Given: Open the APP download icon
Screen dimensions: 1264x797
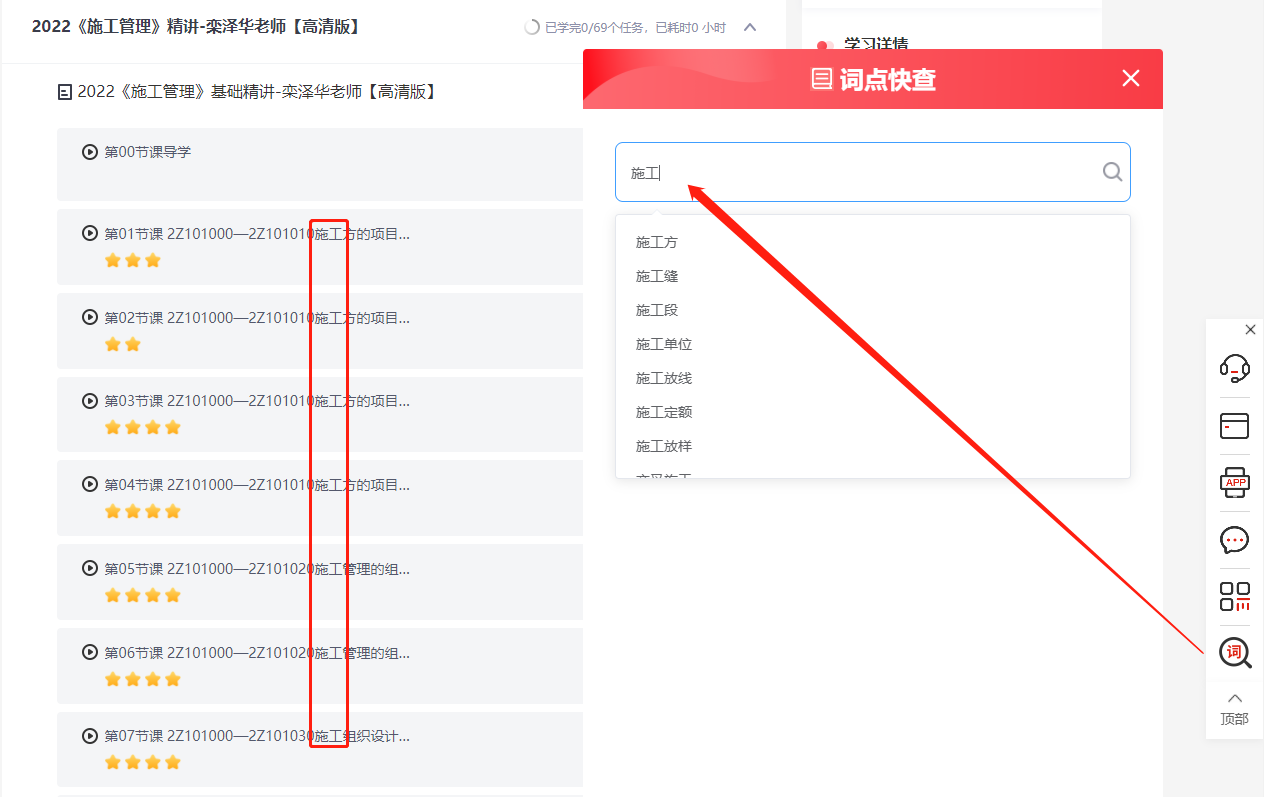Looking at the screenshot, I should point(1235,483).
